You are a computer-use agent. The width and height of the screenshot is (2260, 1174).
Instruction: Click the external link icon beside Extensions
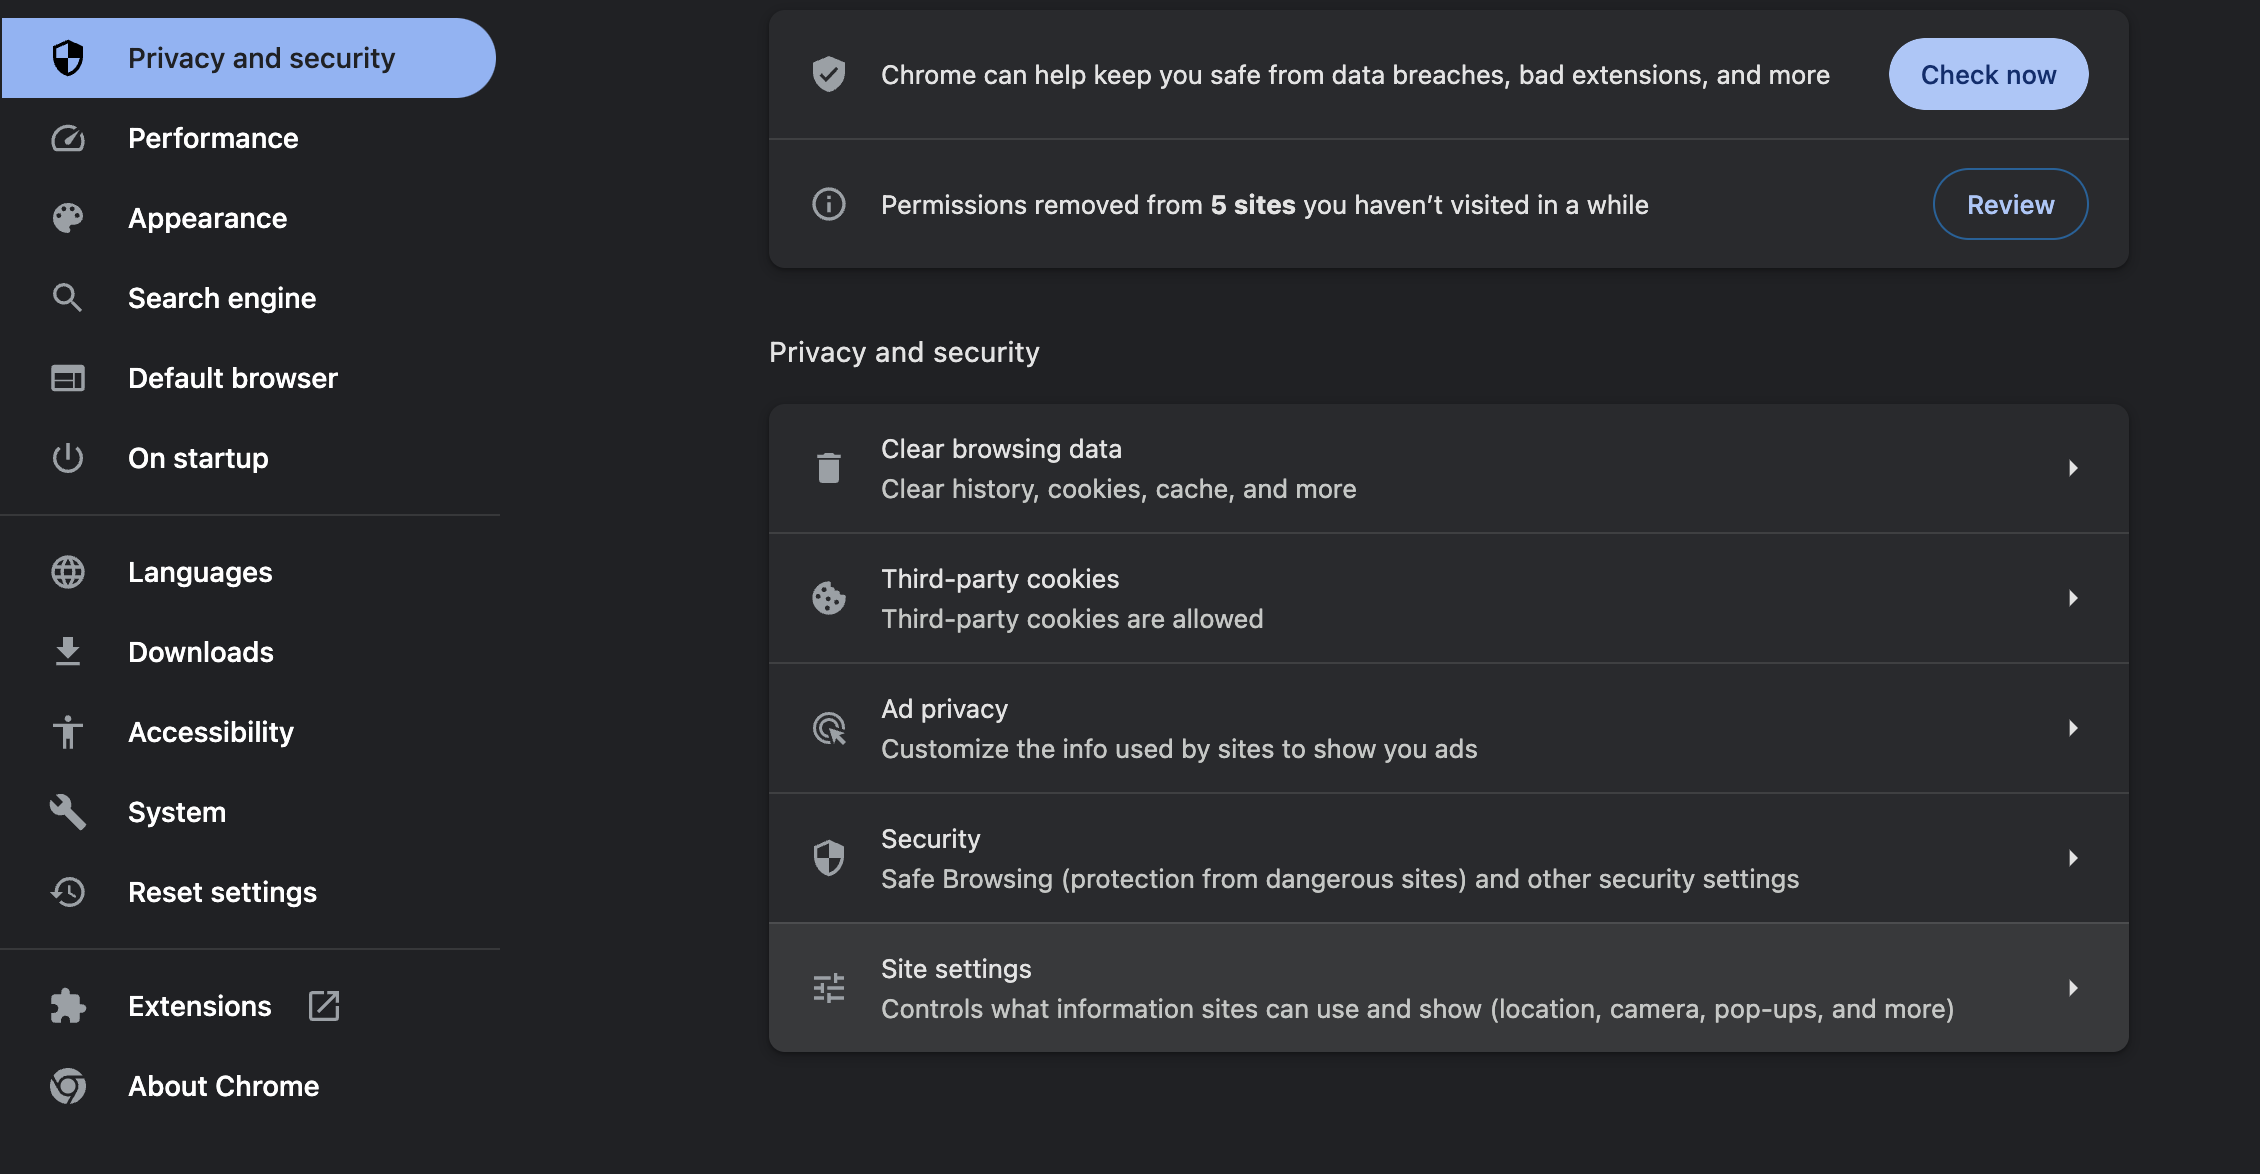click(x=324, y=1006)
